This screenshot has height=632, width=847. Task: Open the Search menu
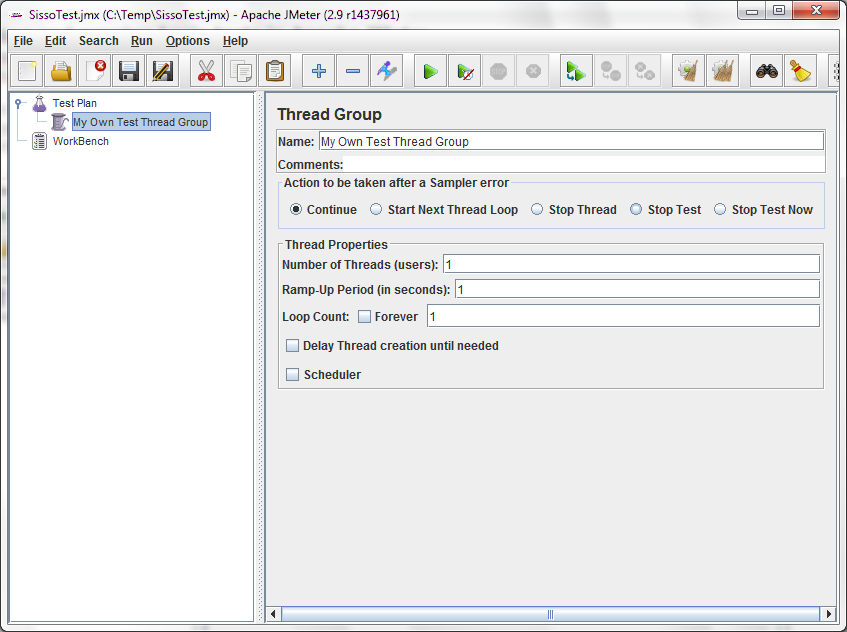pos(98,41)
